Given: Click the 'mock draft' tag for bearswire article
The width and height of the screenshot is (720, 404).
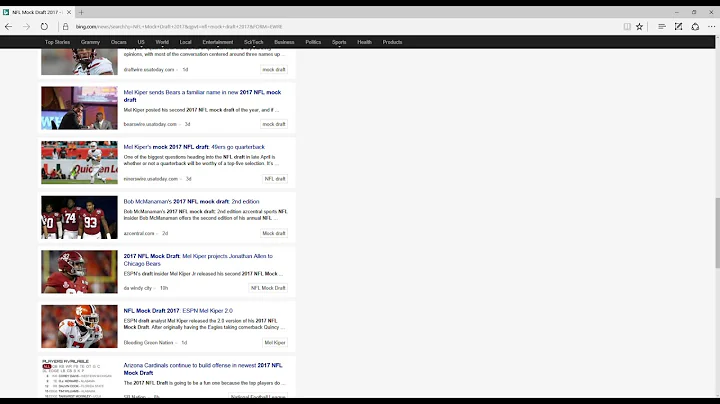Looking at the screenshot, I should tap(274, 124).
